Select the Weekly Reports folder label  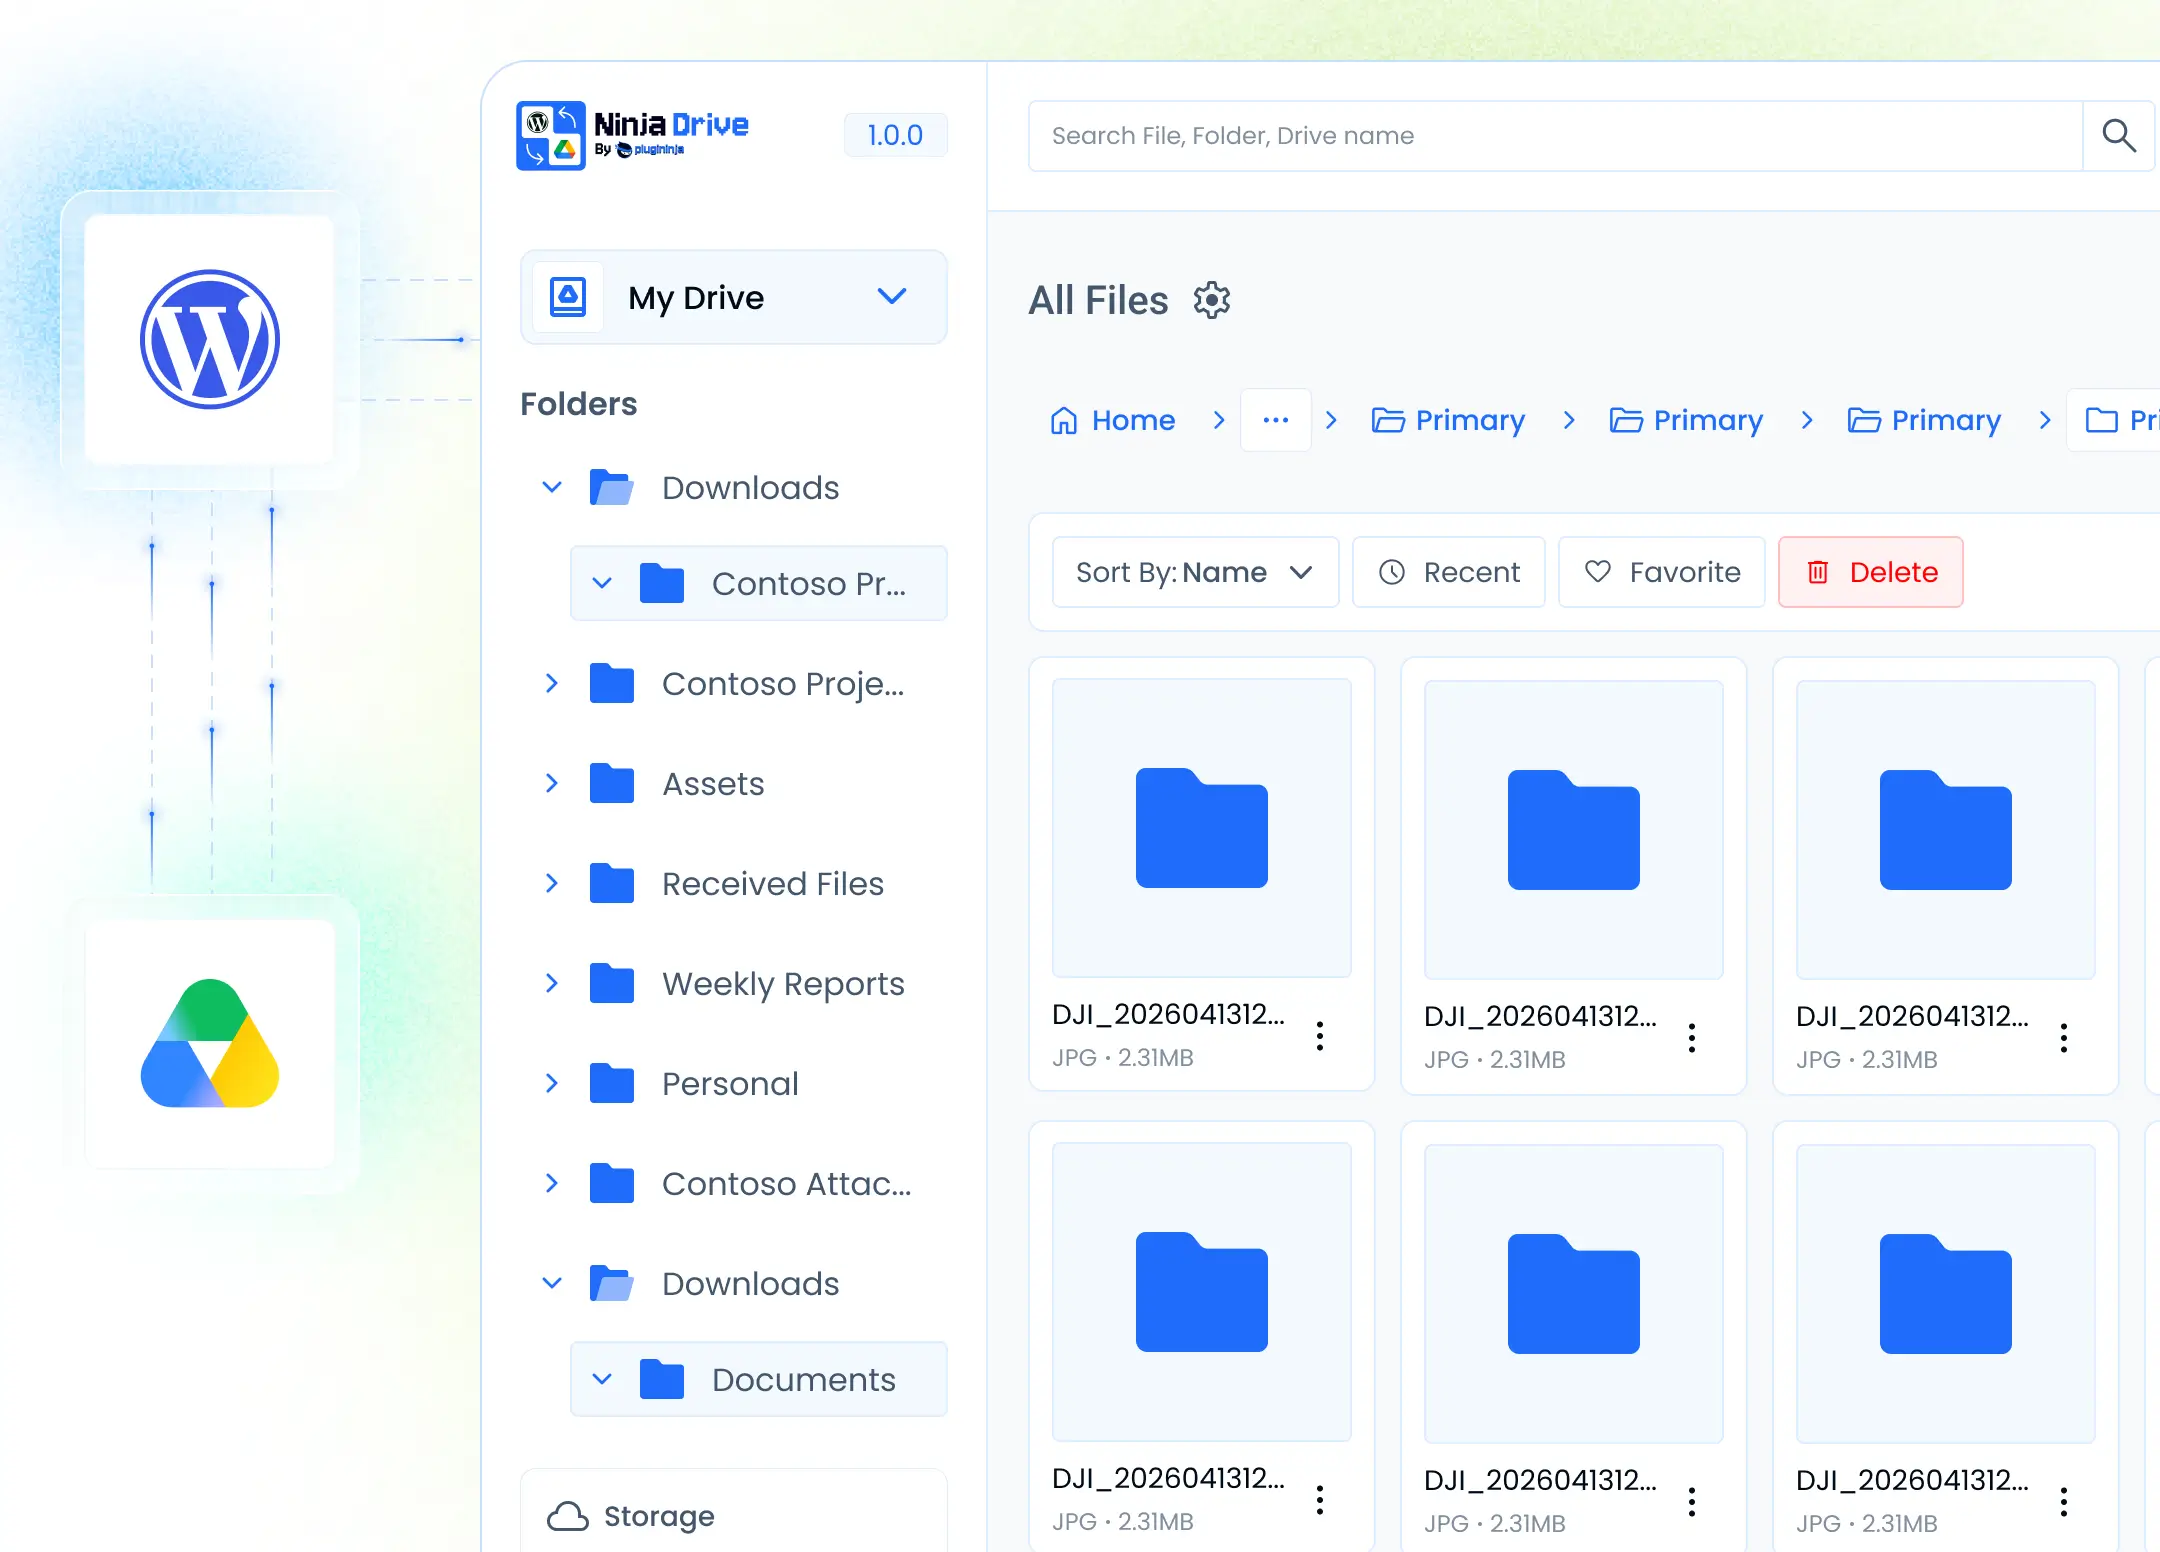tap(783, 983)
